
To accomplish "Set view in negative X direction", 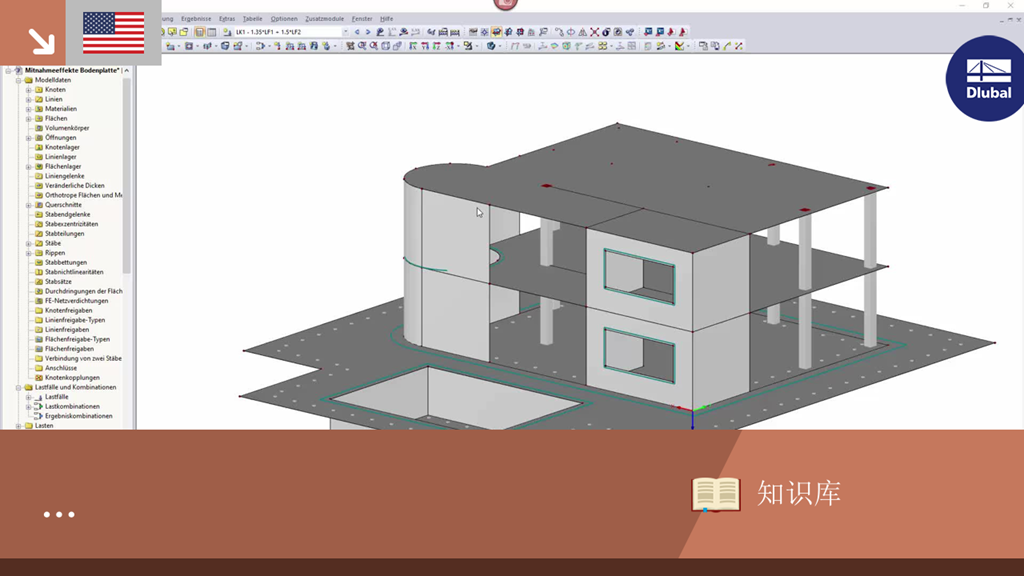I will coord(449,46).
